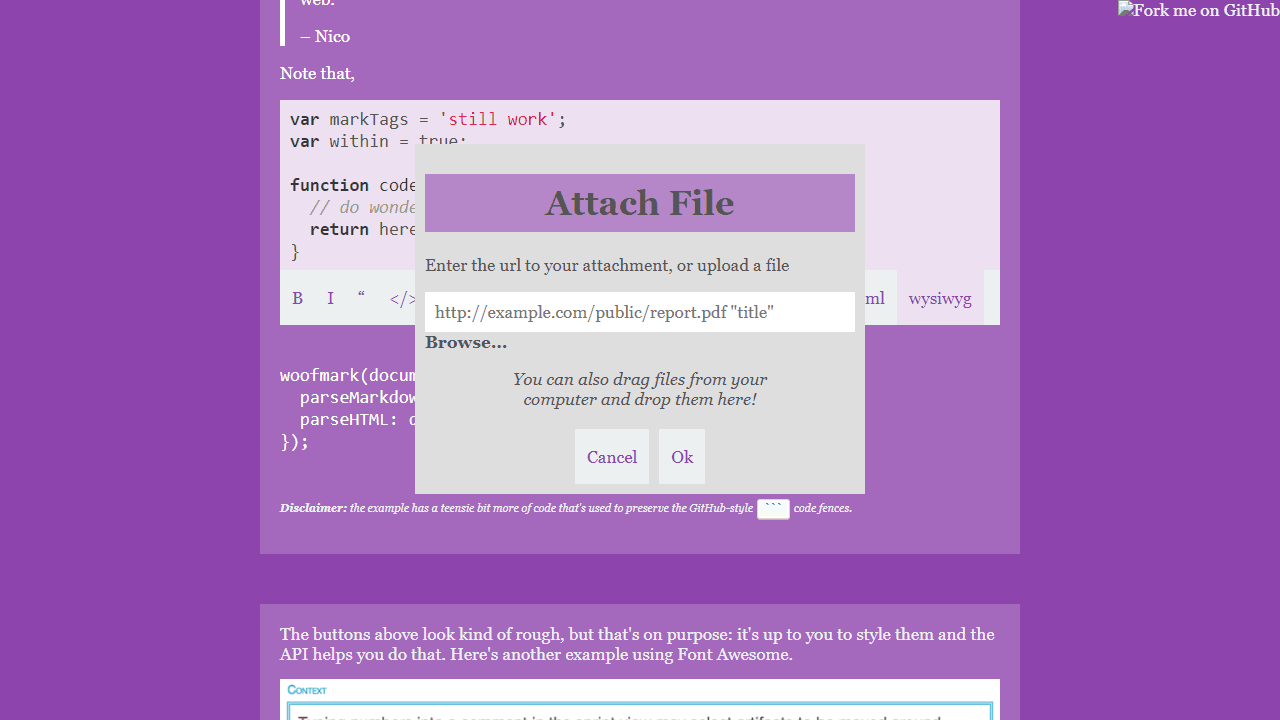Screen dimensions: 1280x720
Task: Switch editor to wysiwyg mode
Action: (940, 298)
